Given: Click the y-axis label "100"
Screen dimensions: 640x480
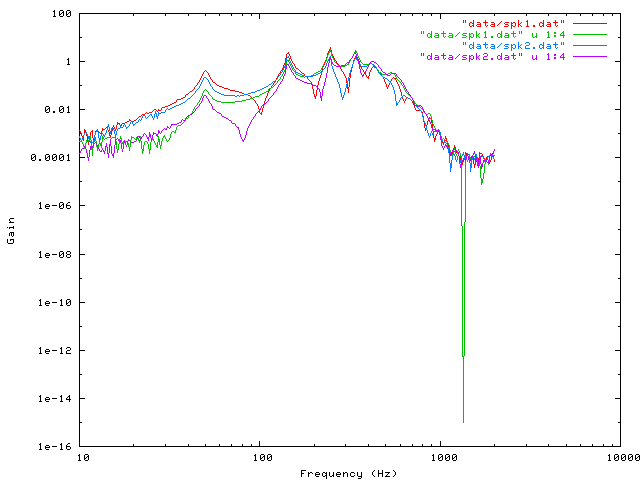Looking at the screenshot, I should tap(62, 13).
